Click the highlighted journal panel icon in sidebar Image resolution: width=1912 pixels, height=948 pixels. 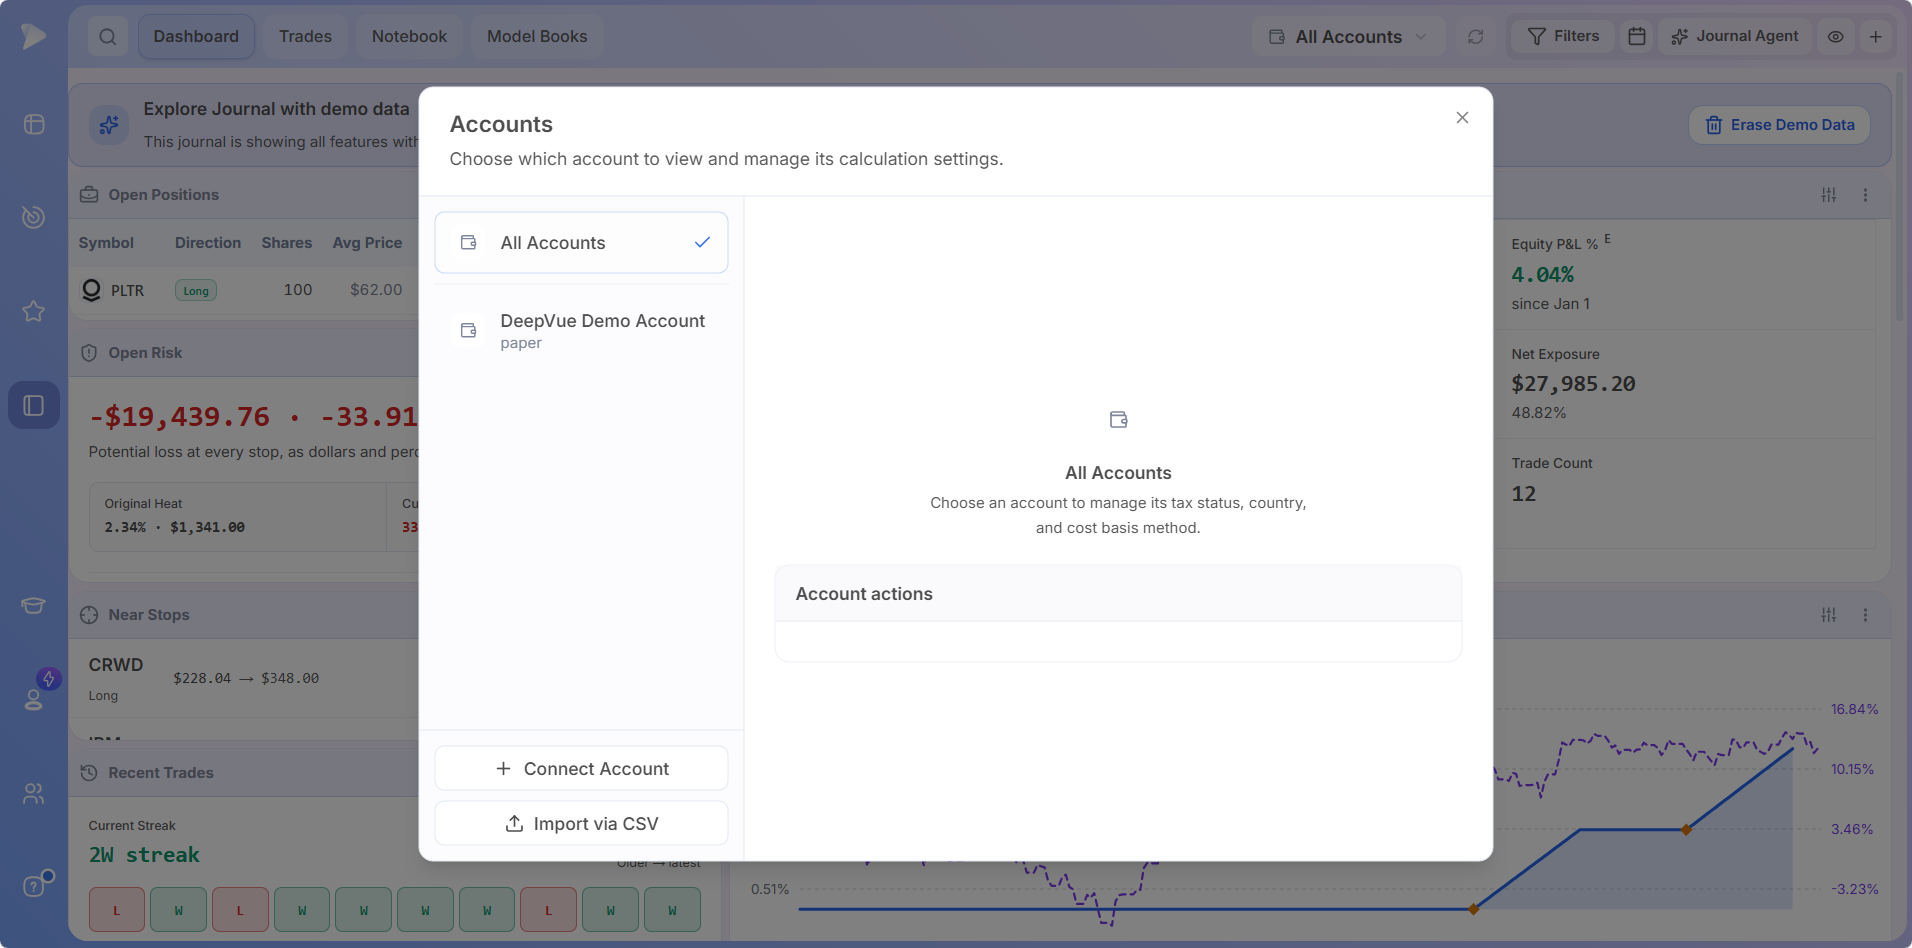pyautogui.click(x=34, y=405)
